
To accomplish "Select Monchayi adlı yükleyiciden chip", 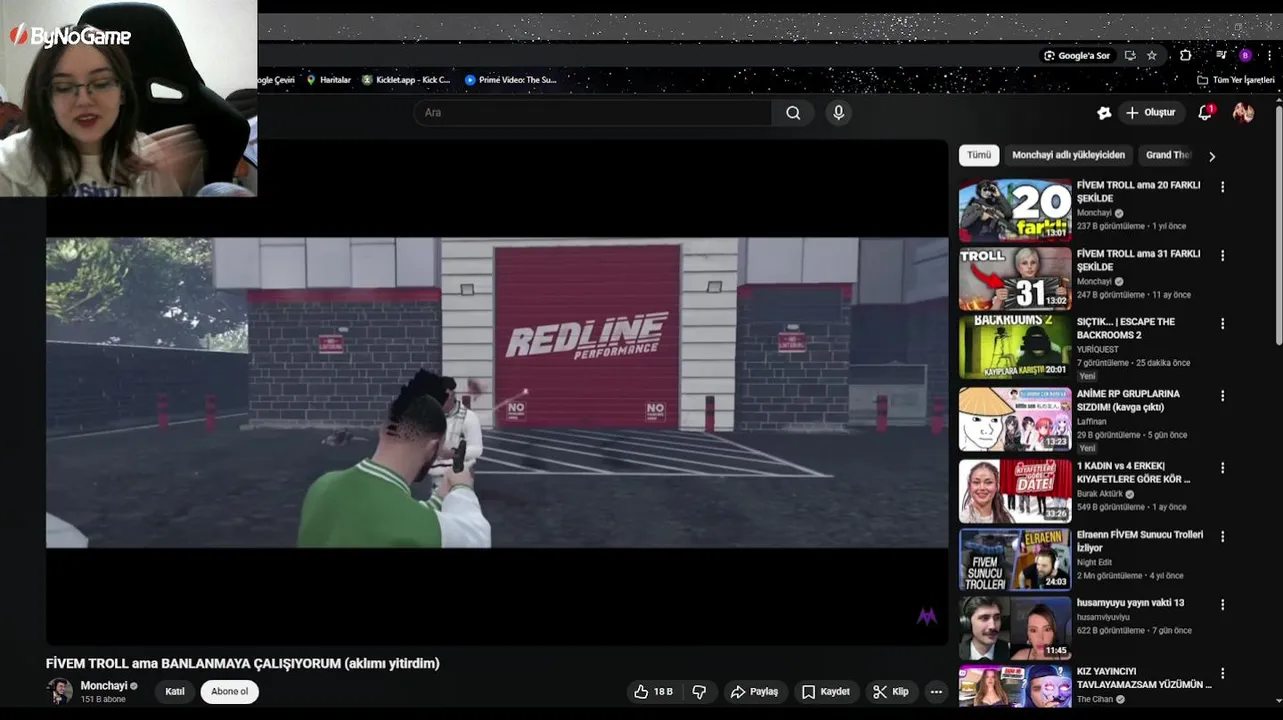I will [1068, 155].
